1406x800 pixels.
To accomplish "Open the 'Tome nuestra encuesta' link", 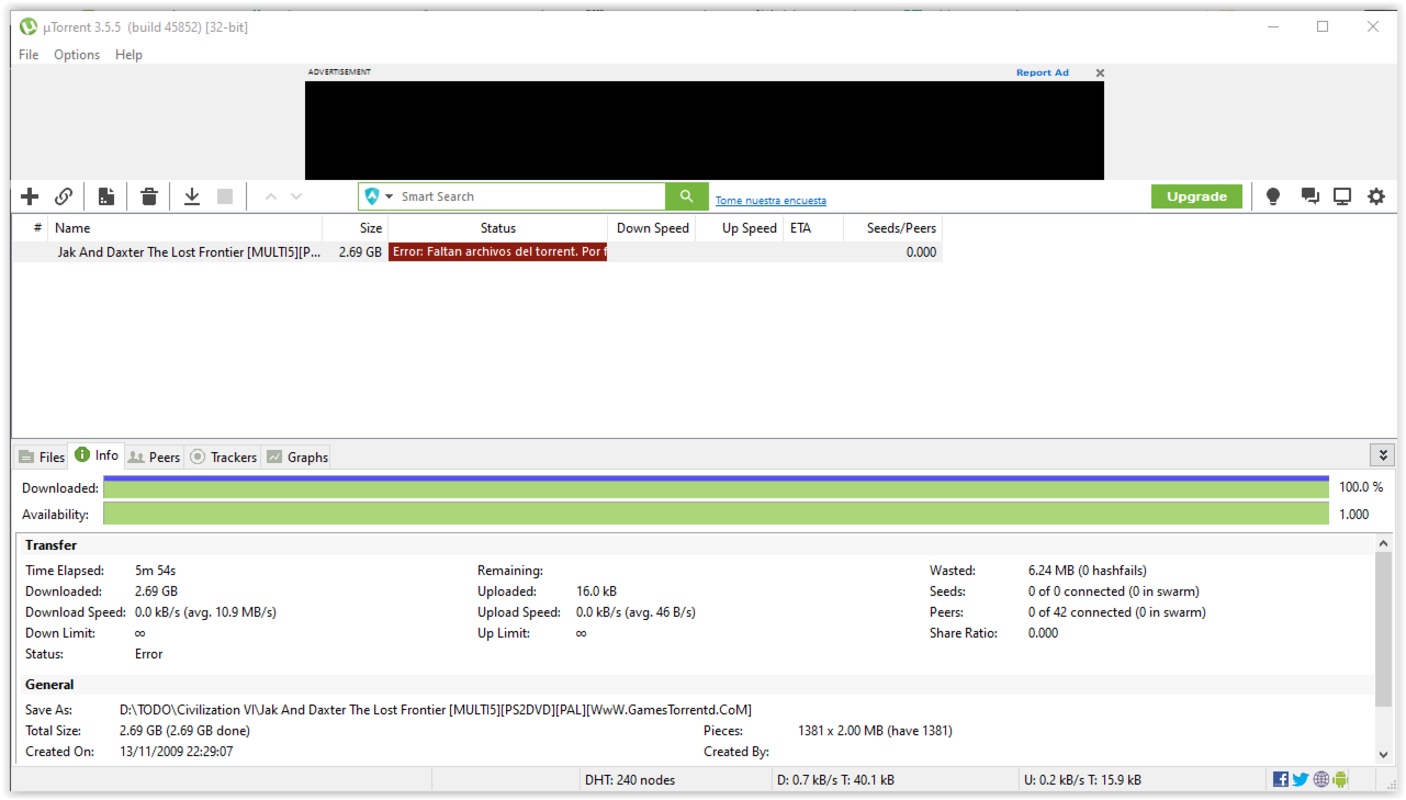I will [x=770, y=201].
